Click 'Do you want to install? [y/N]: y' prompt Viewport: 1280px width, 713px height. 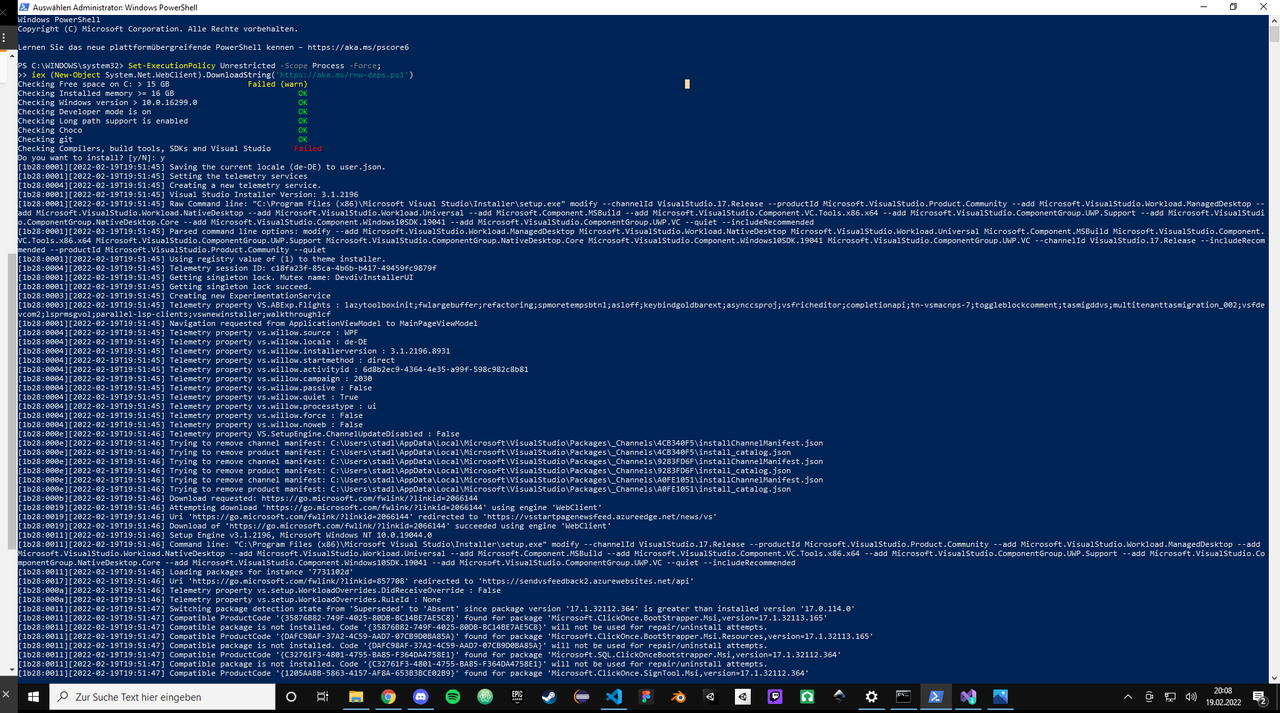click(92, 158)
